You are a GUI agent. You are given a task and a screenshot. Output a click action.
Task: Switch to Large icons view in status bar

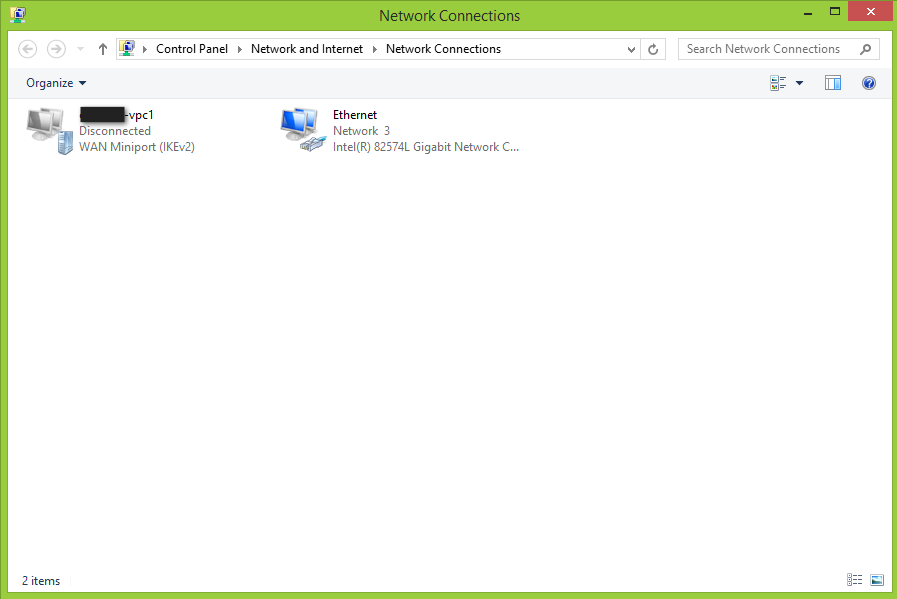[x=876, y=580]
